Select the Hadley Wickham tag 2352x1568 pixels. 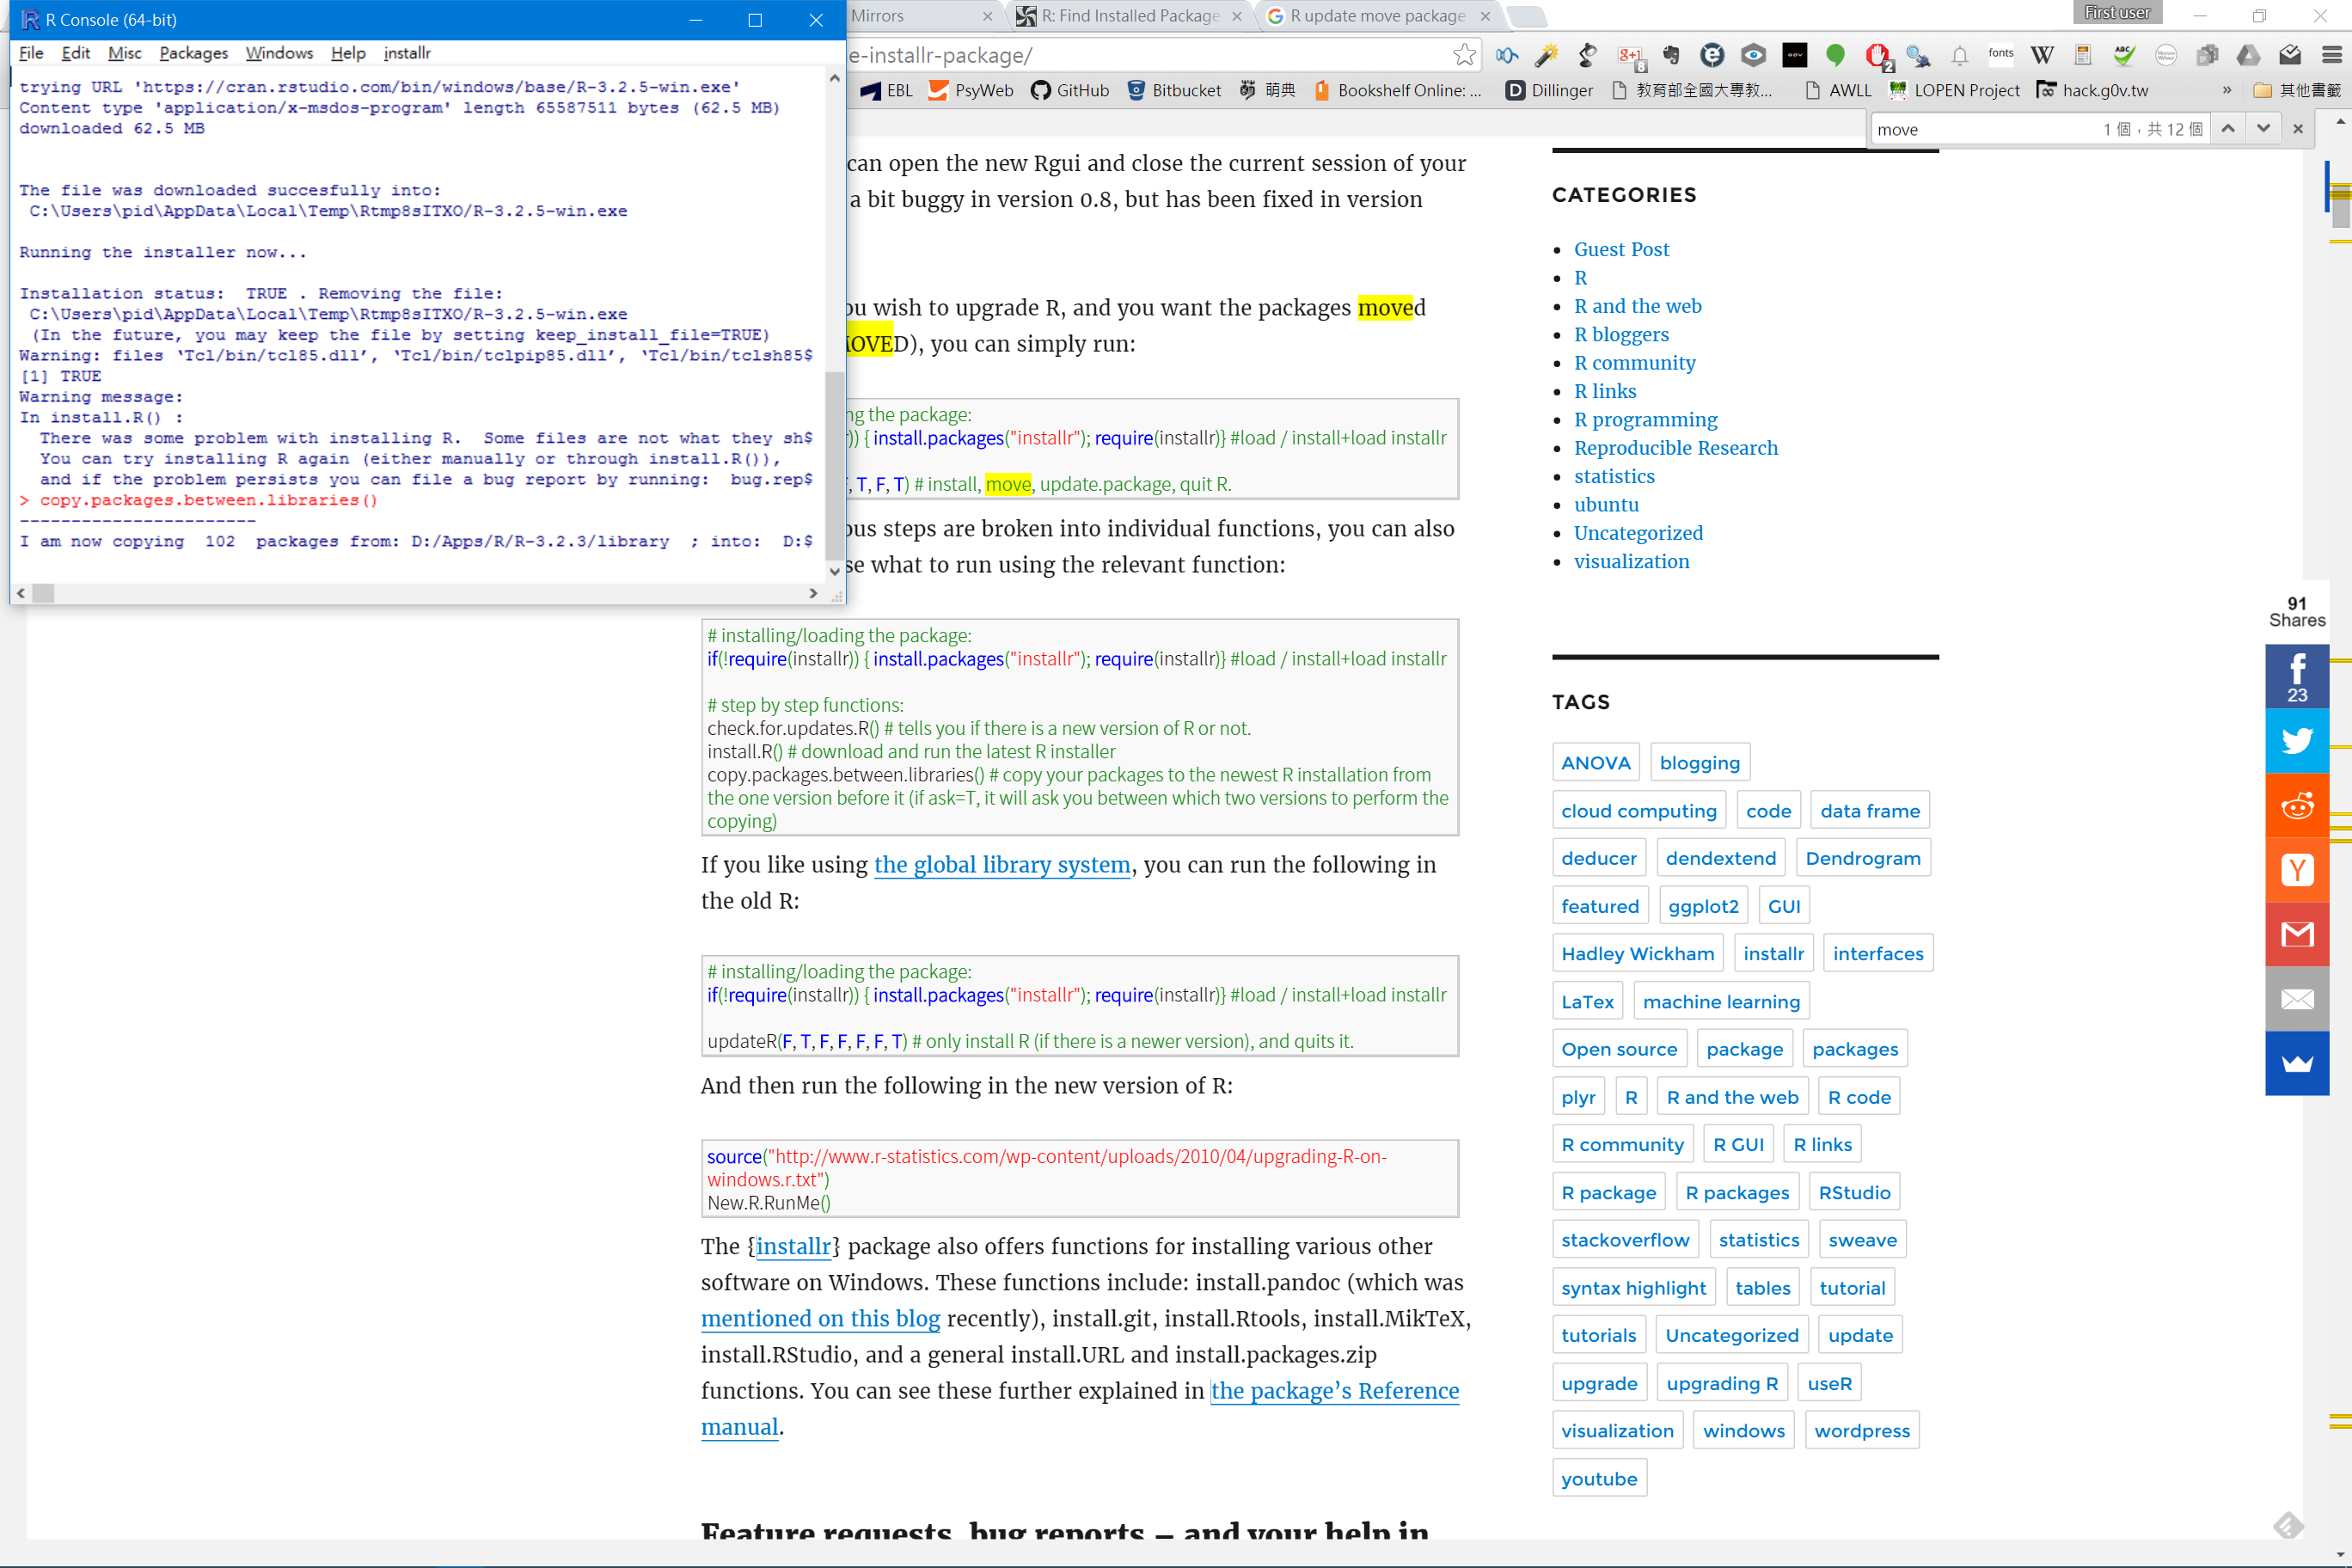pos(1638,953)
